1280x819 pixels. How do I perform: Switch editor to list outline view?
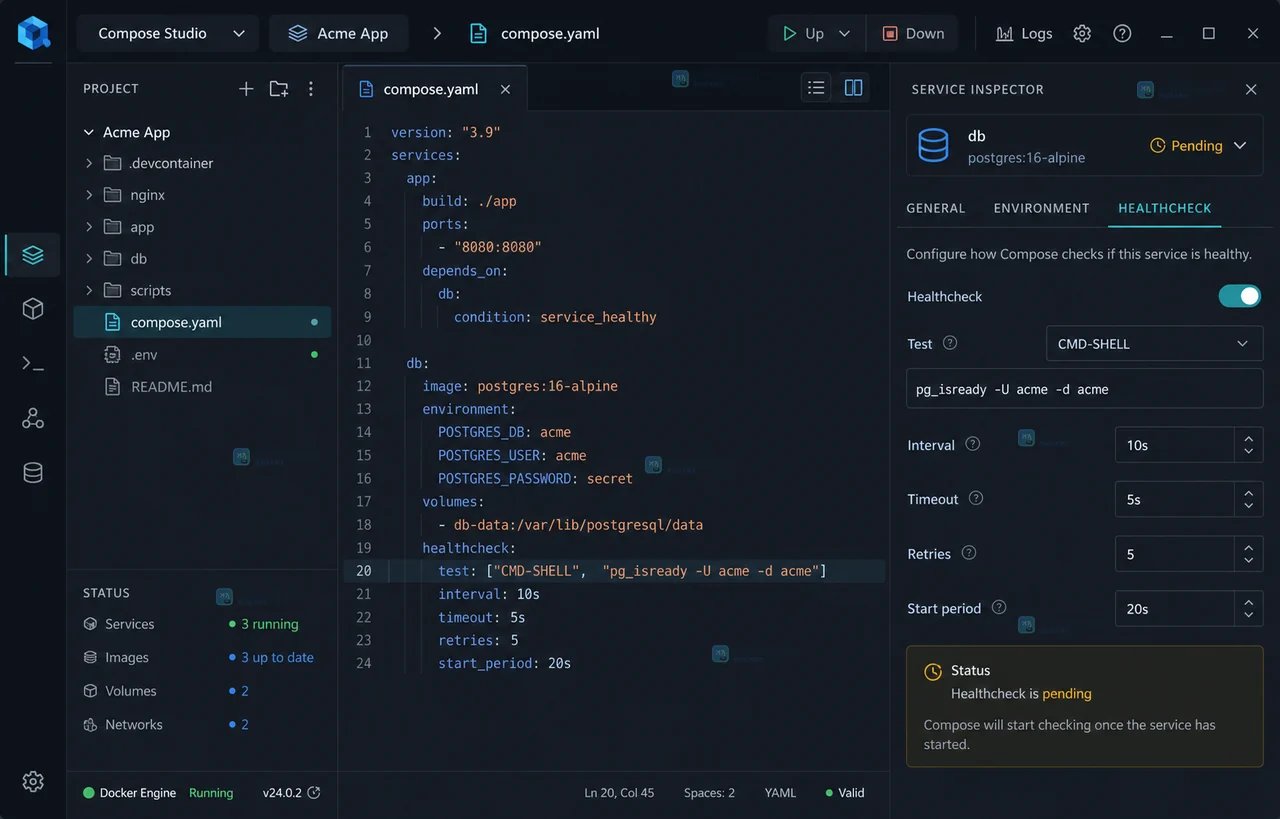tap(816, 88)
